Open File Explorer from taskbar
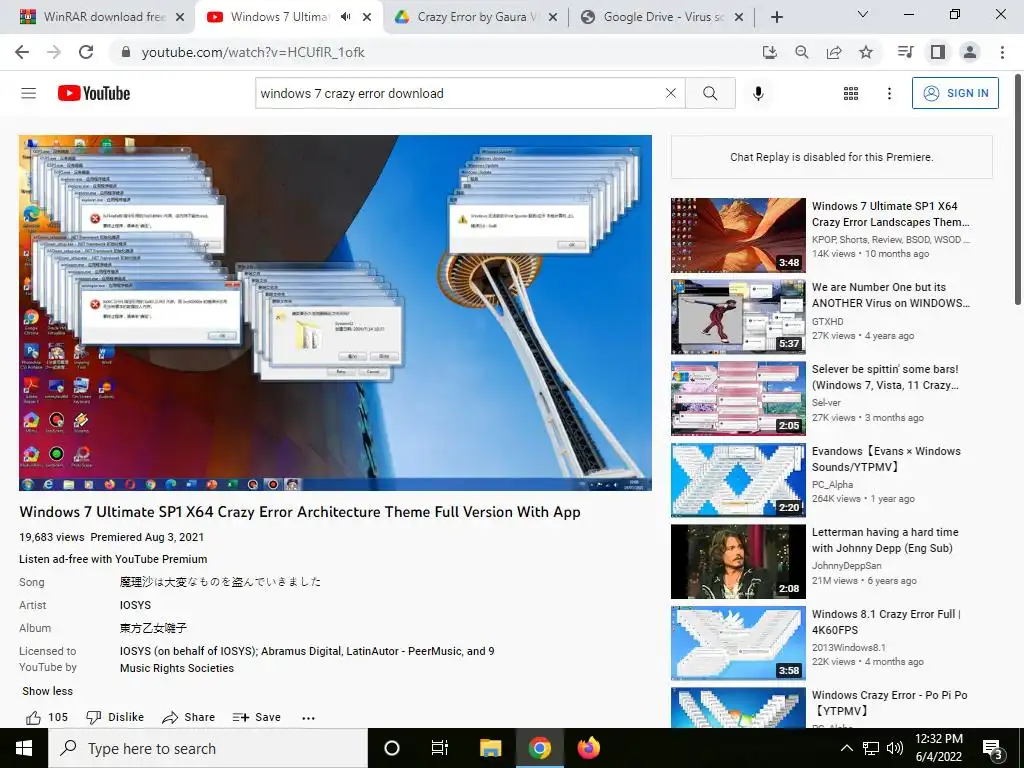Viewport: 1024px width, 768px height. click(x=490, y=748)
